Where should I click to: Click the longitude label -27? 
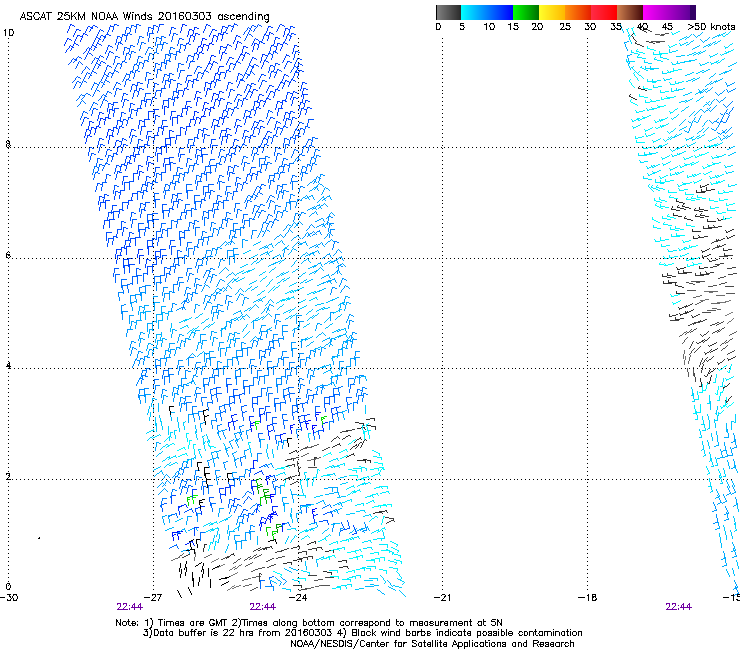click(153, 598)
